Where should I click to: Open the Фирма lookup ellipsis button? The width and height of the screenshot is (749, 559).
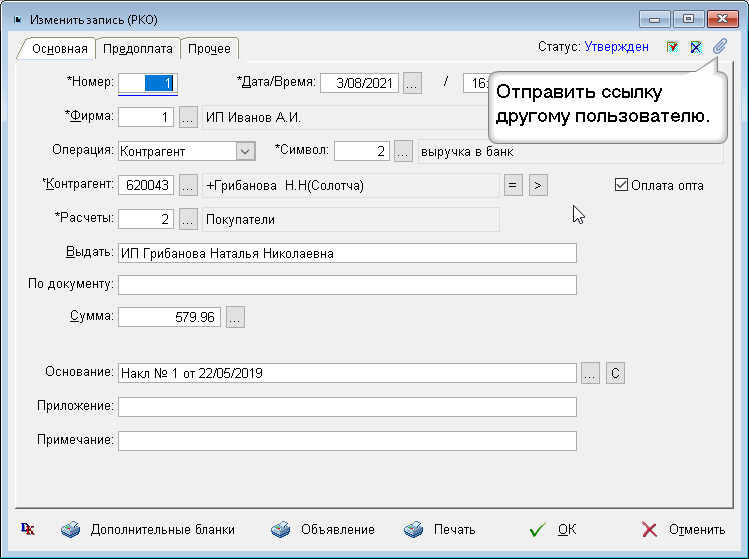point(188,118)
